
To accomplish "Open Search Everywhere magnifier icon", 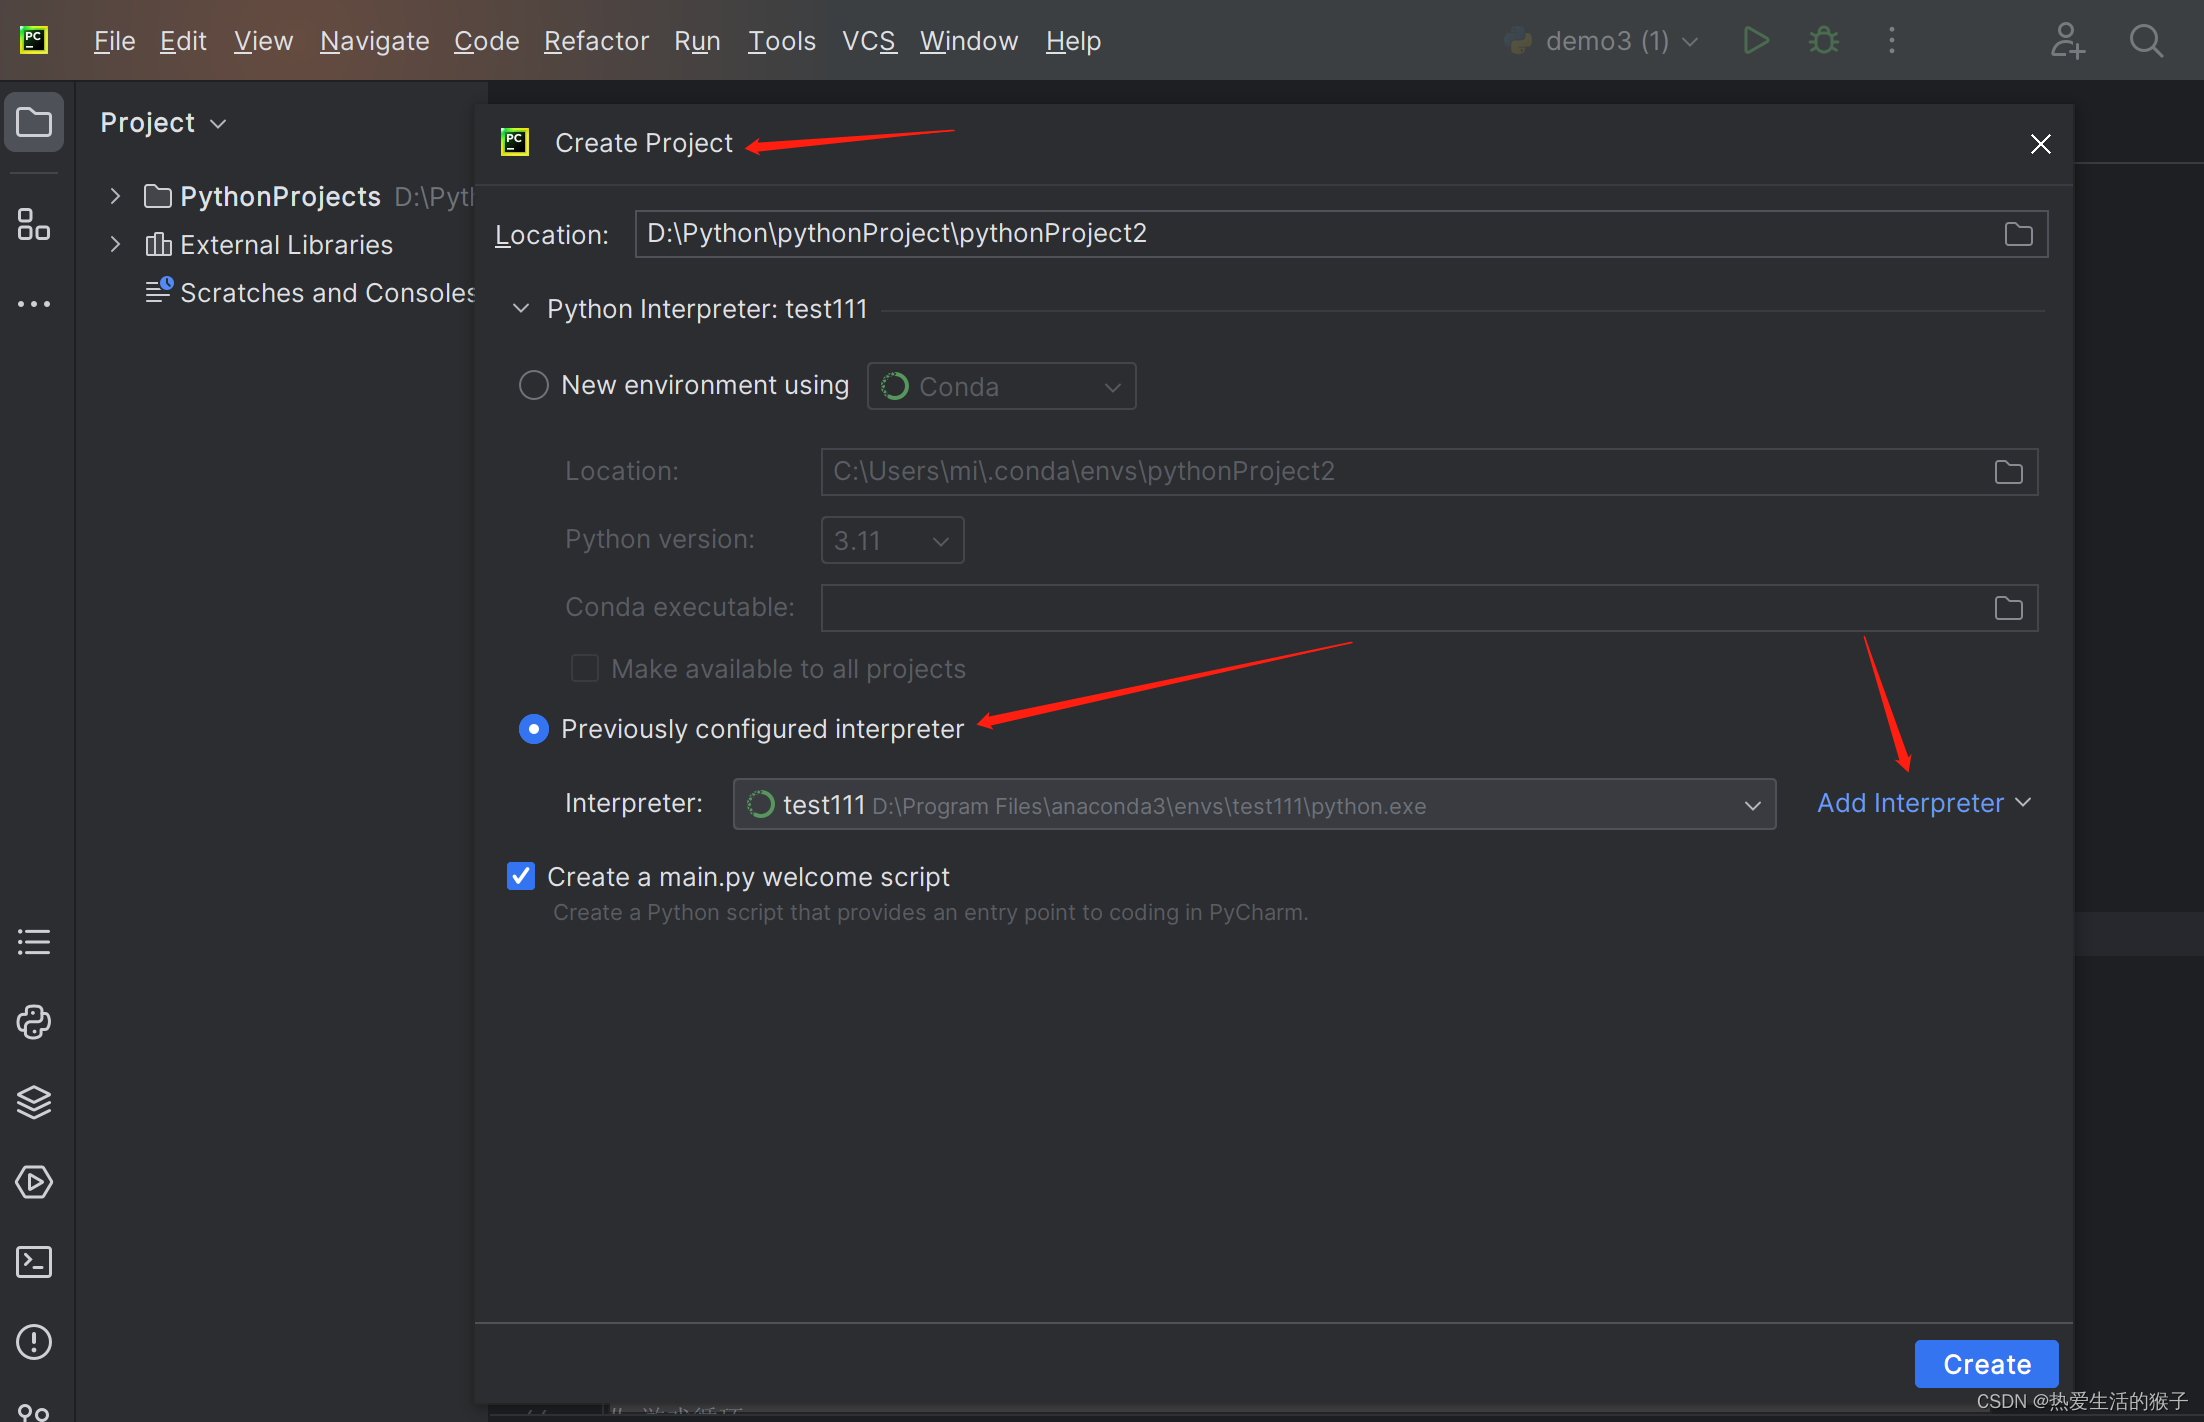I will [x=2146, y=41].
